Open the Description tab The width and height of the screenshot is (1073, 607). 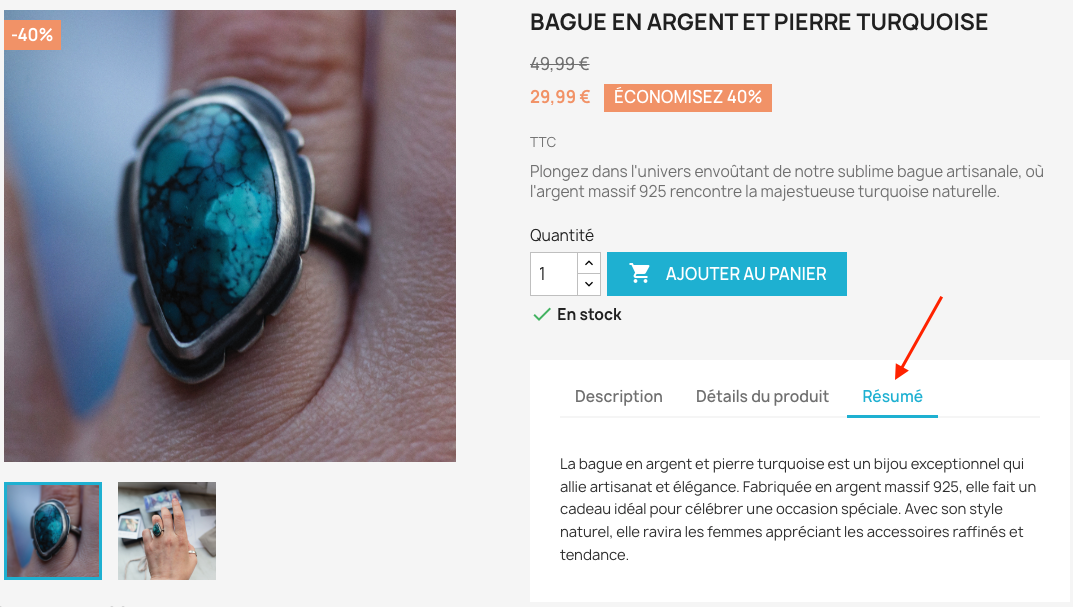(619, 396)
